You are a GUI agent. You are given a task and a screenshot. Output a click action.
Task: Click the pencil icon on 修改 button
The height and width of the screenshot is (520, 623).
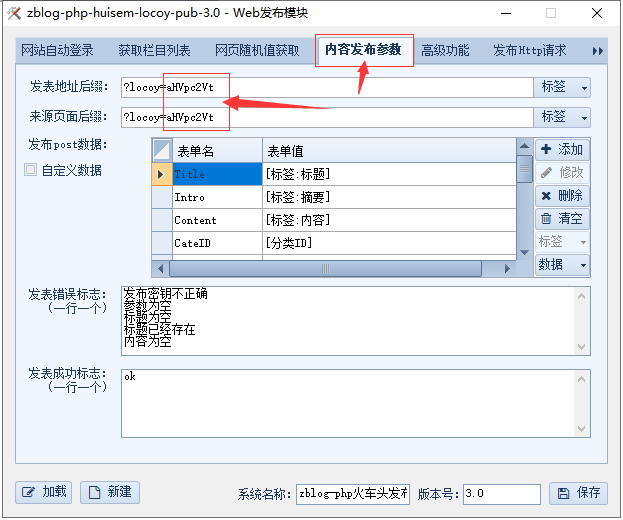(546, 172)
